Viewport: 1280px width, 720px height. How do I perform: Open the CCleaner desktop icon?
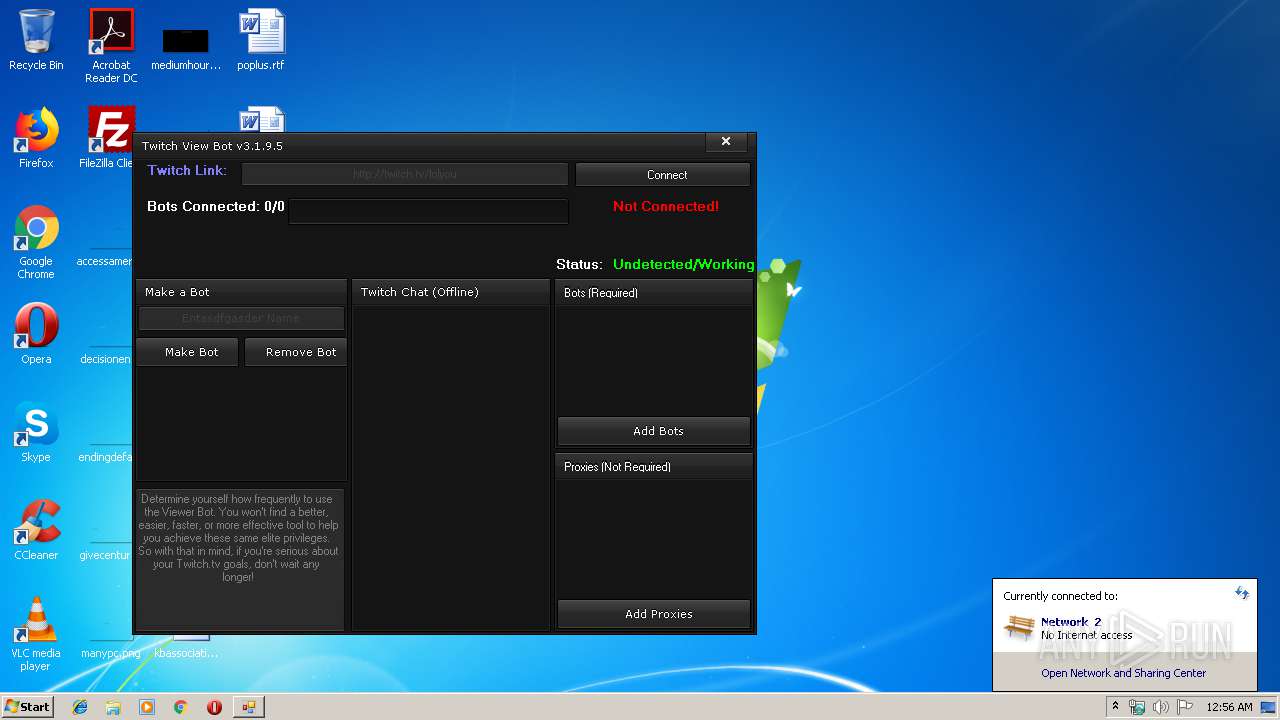36,530
